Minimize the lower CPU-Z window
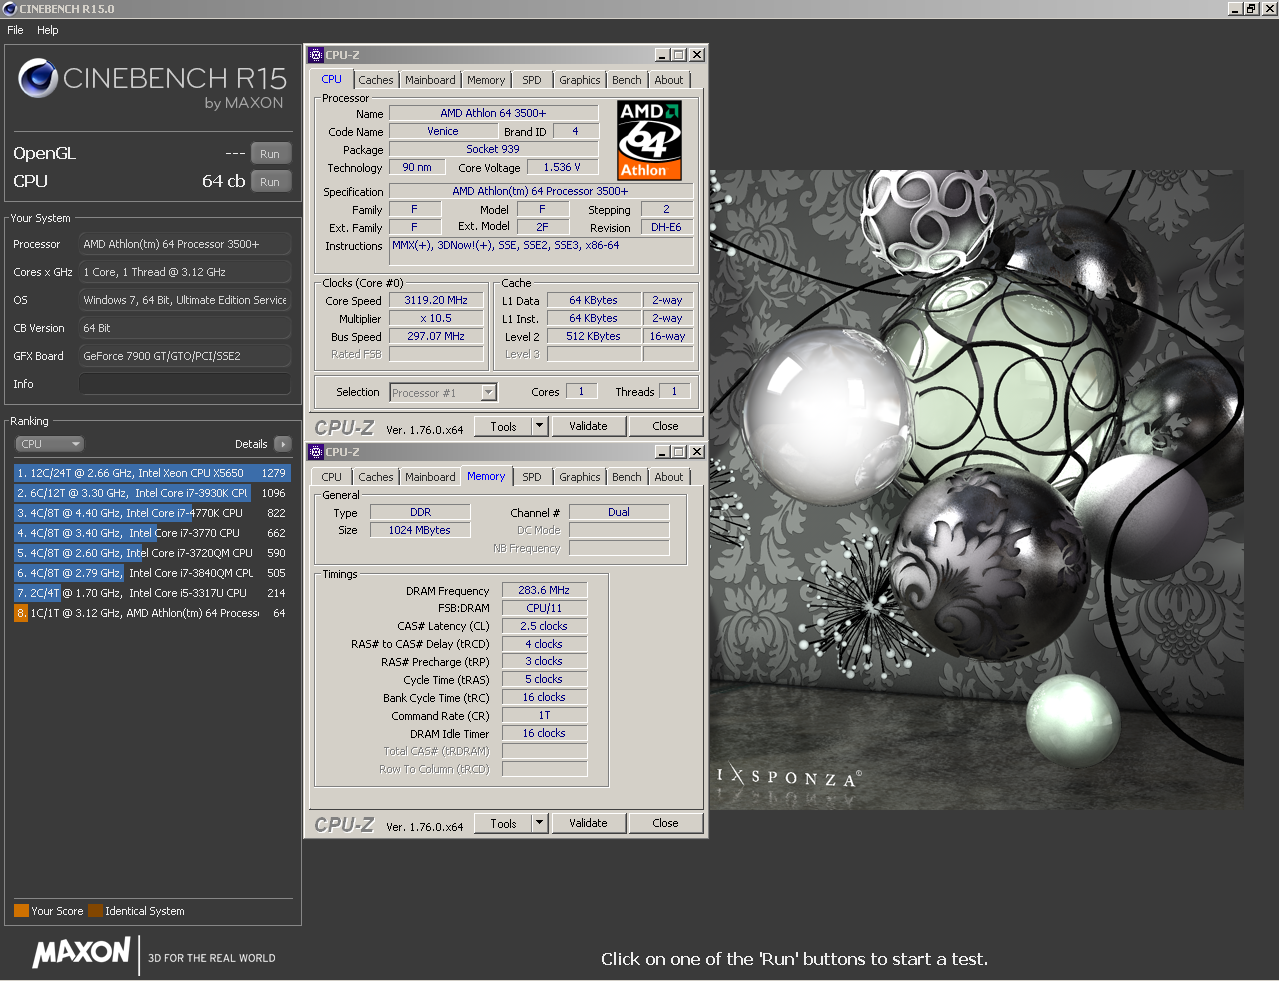1279x981 pixels. point(662,452)
